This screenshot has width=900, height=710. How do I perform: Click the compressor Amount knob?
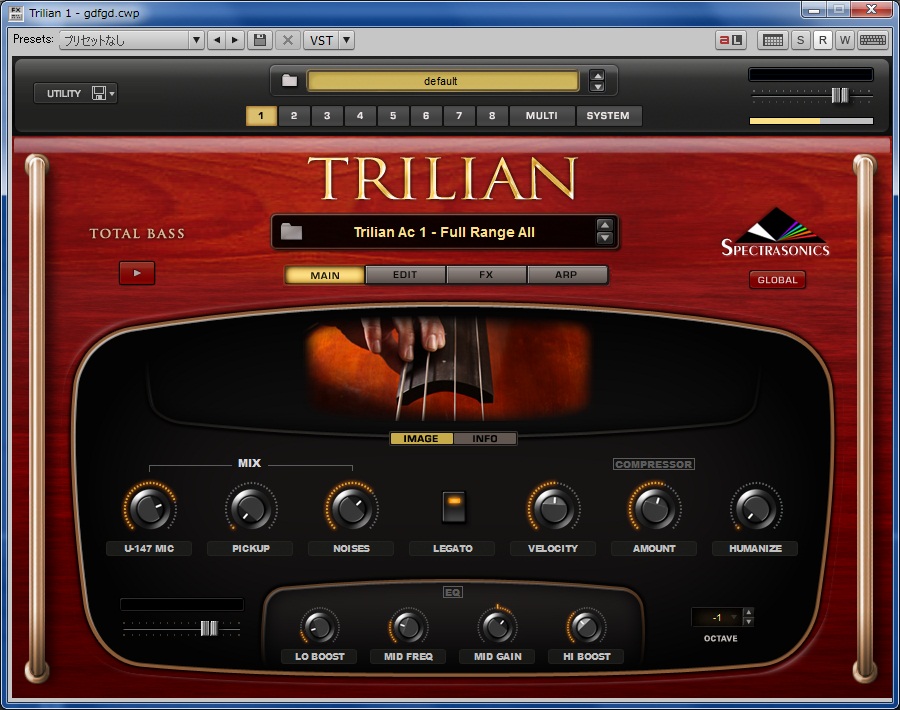[x=655, y=508]
